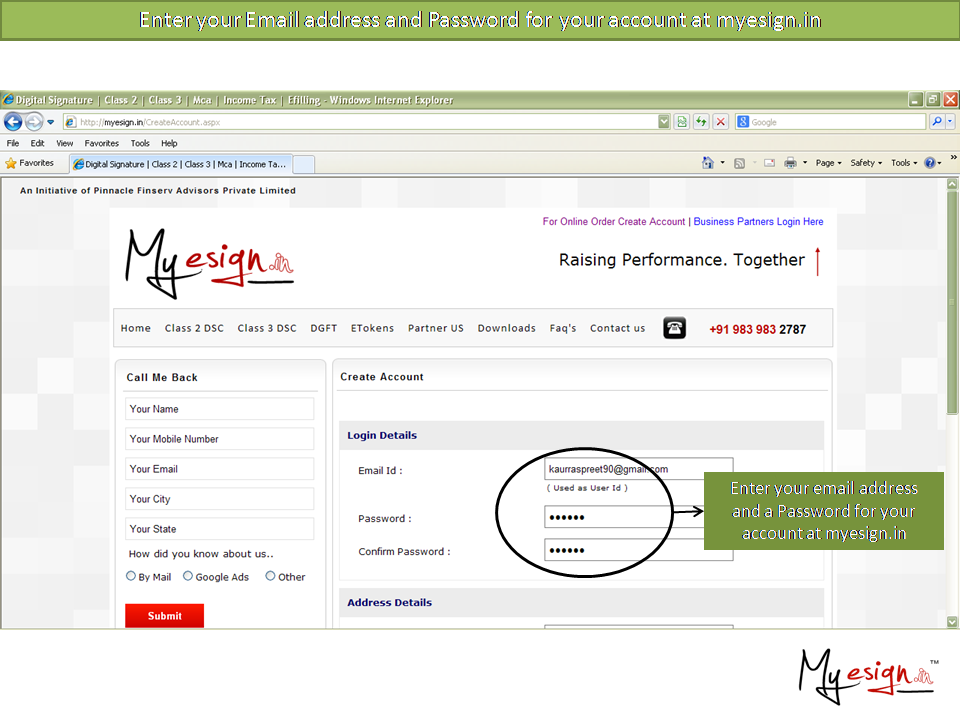
Task: Expand the Page dropdown menu
Action: point(828,163)
